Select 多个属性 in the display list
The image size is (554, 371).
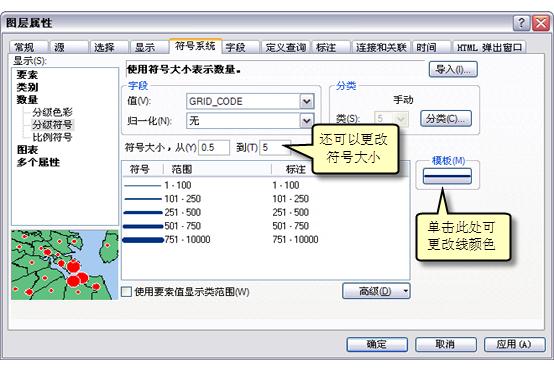[x=38, y=162]
